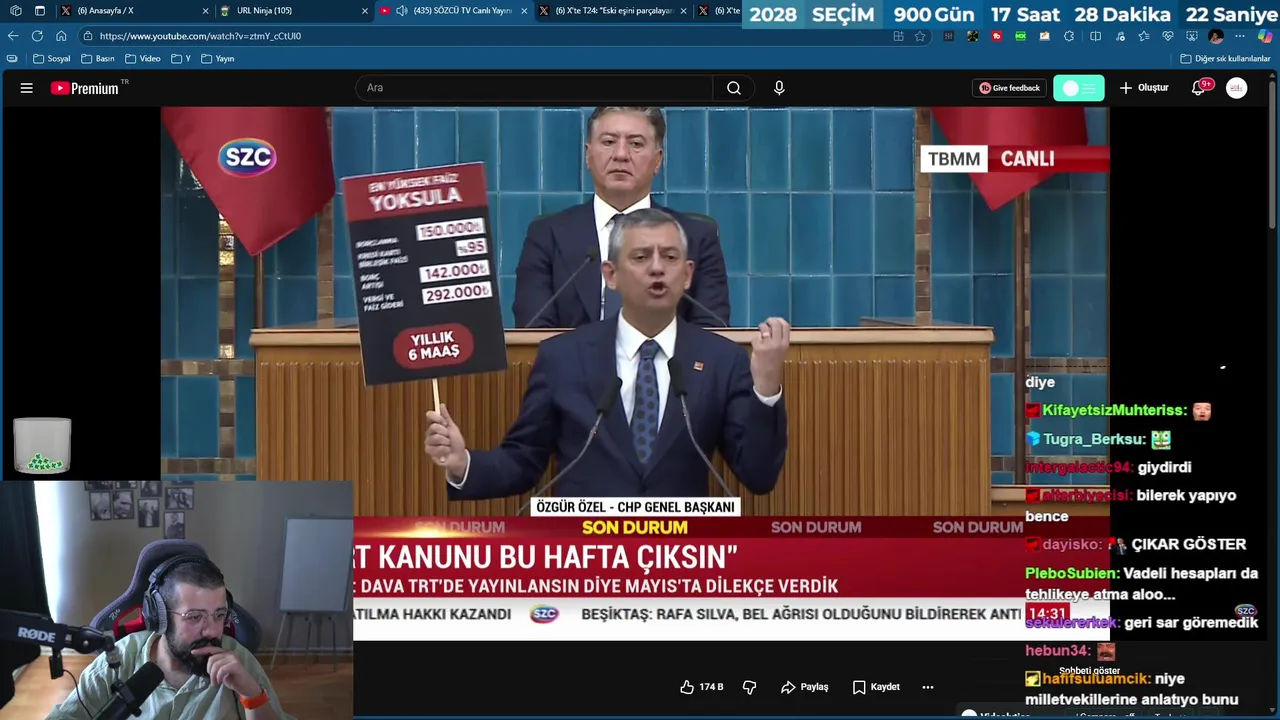Click the green MOX extension icon
Screen dimensions: 1280x720
coord(1020,36)
